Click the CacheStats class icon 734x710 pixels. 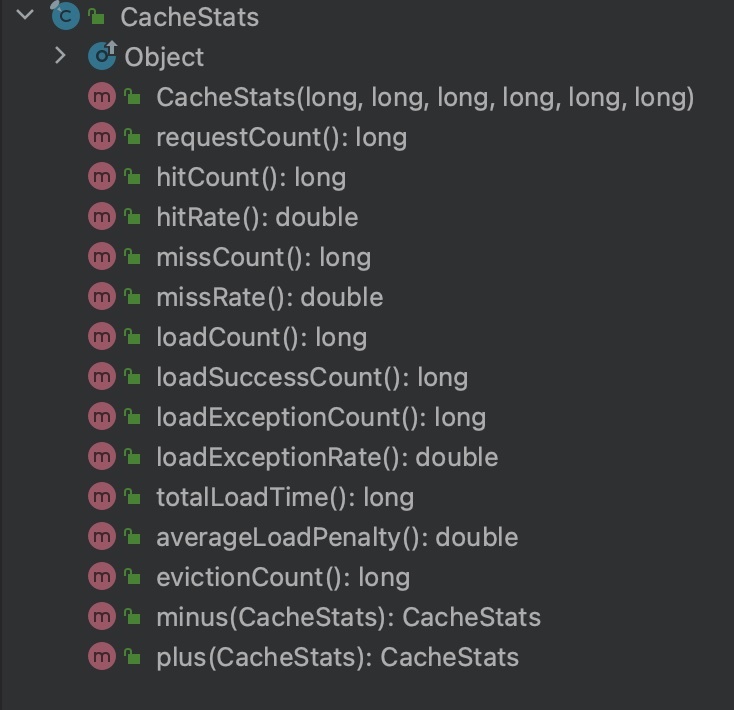tap(65, 15)
